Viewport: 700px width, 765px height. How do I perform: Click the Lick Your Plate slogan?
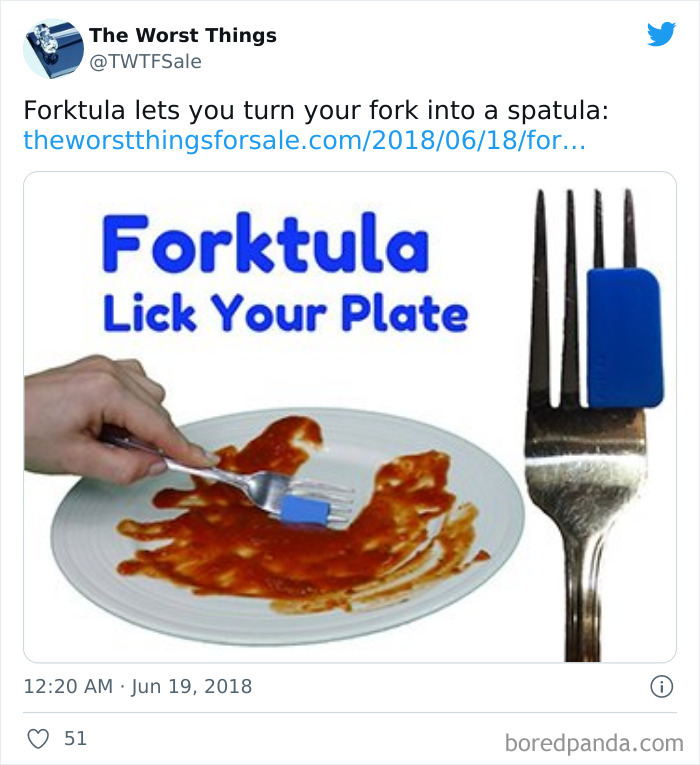(x=285, y=313)
